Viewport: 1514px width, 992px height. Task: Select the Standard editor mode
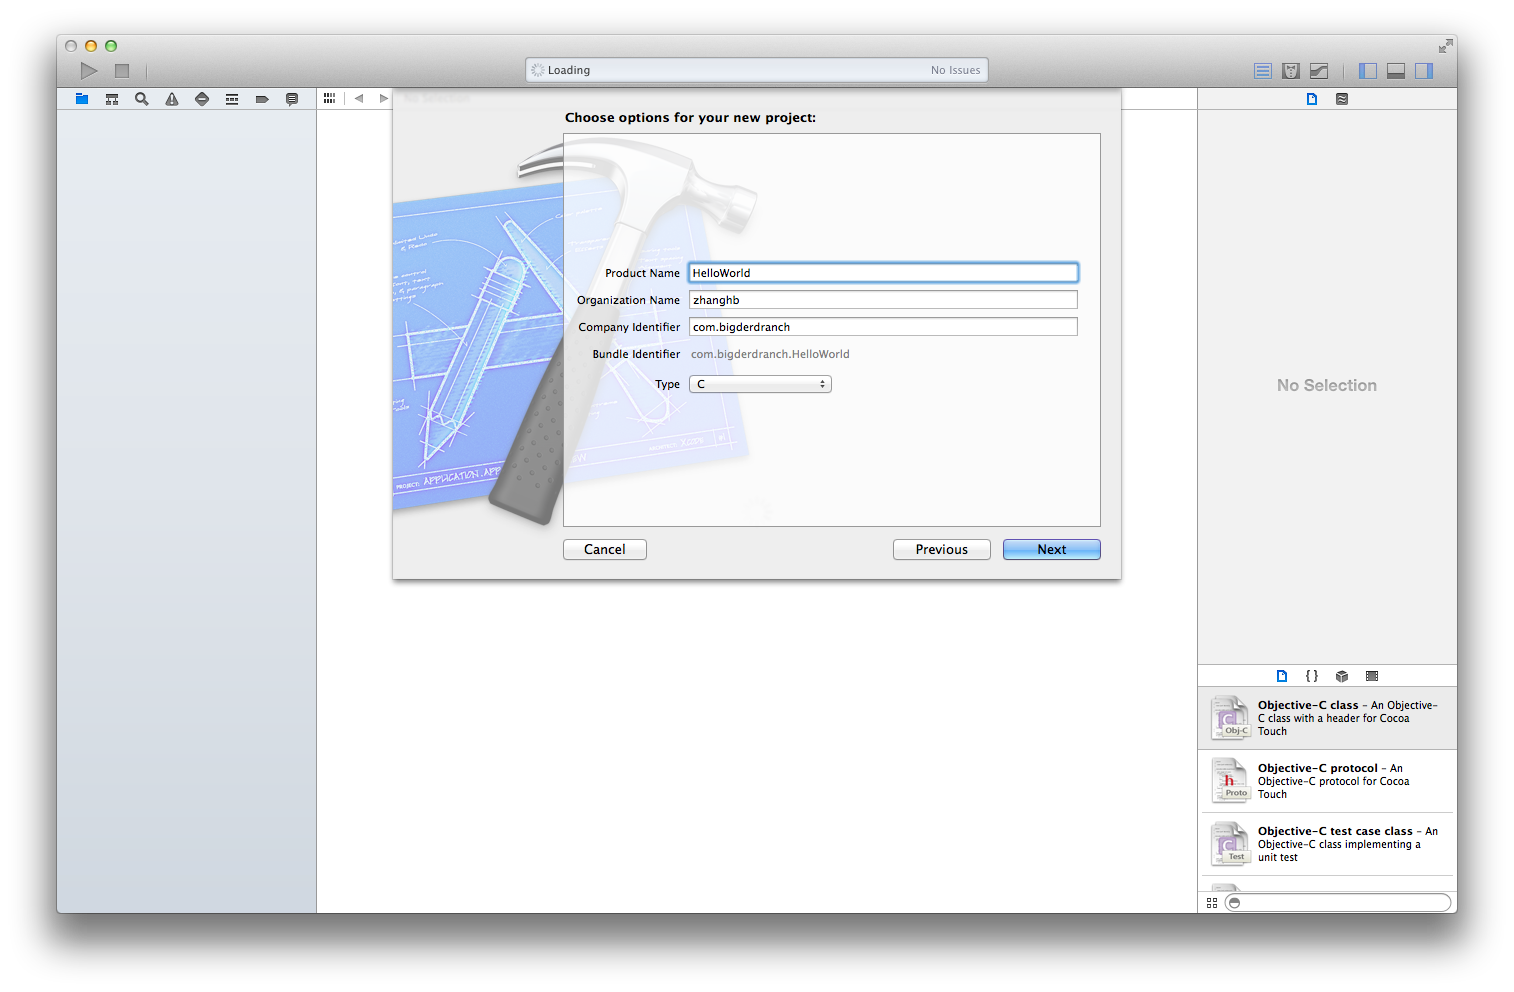[x=1263, y=71]
